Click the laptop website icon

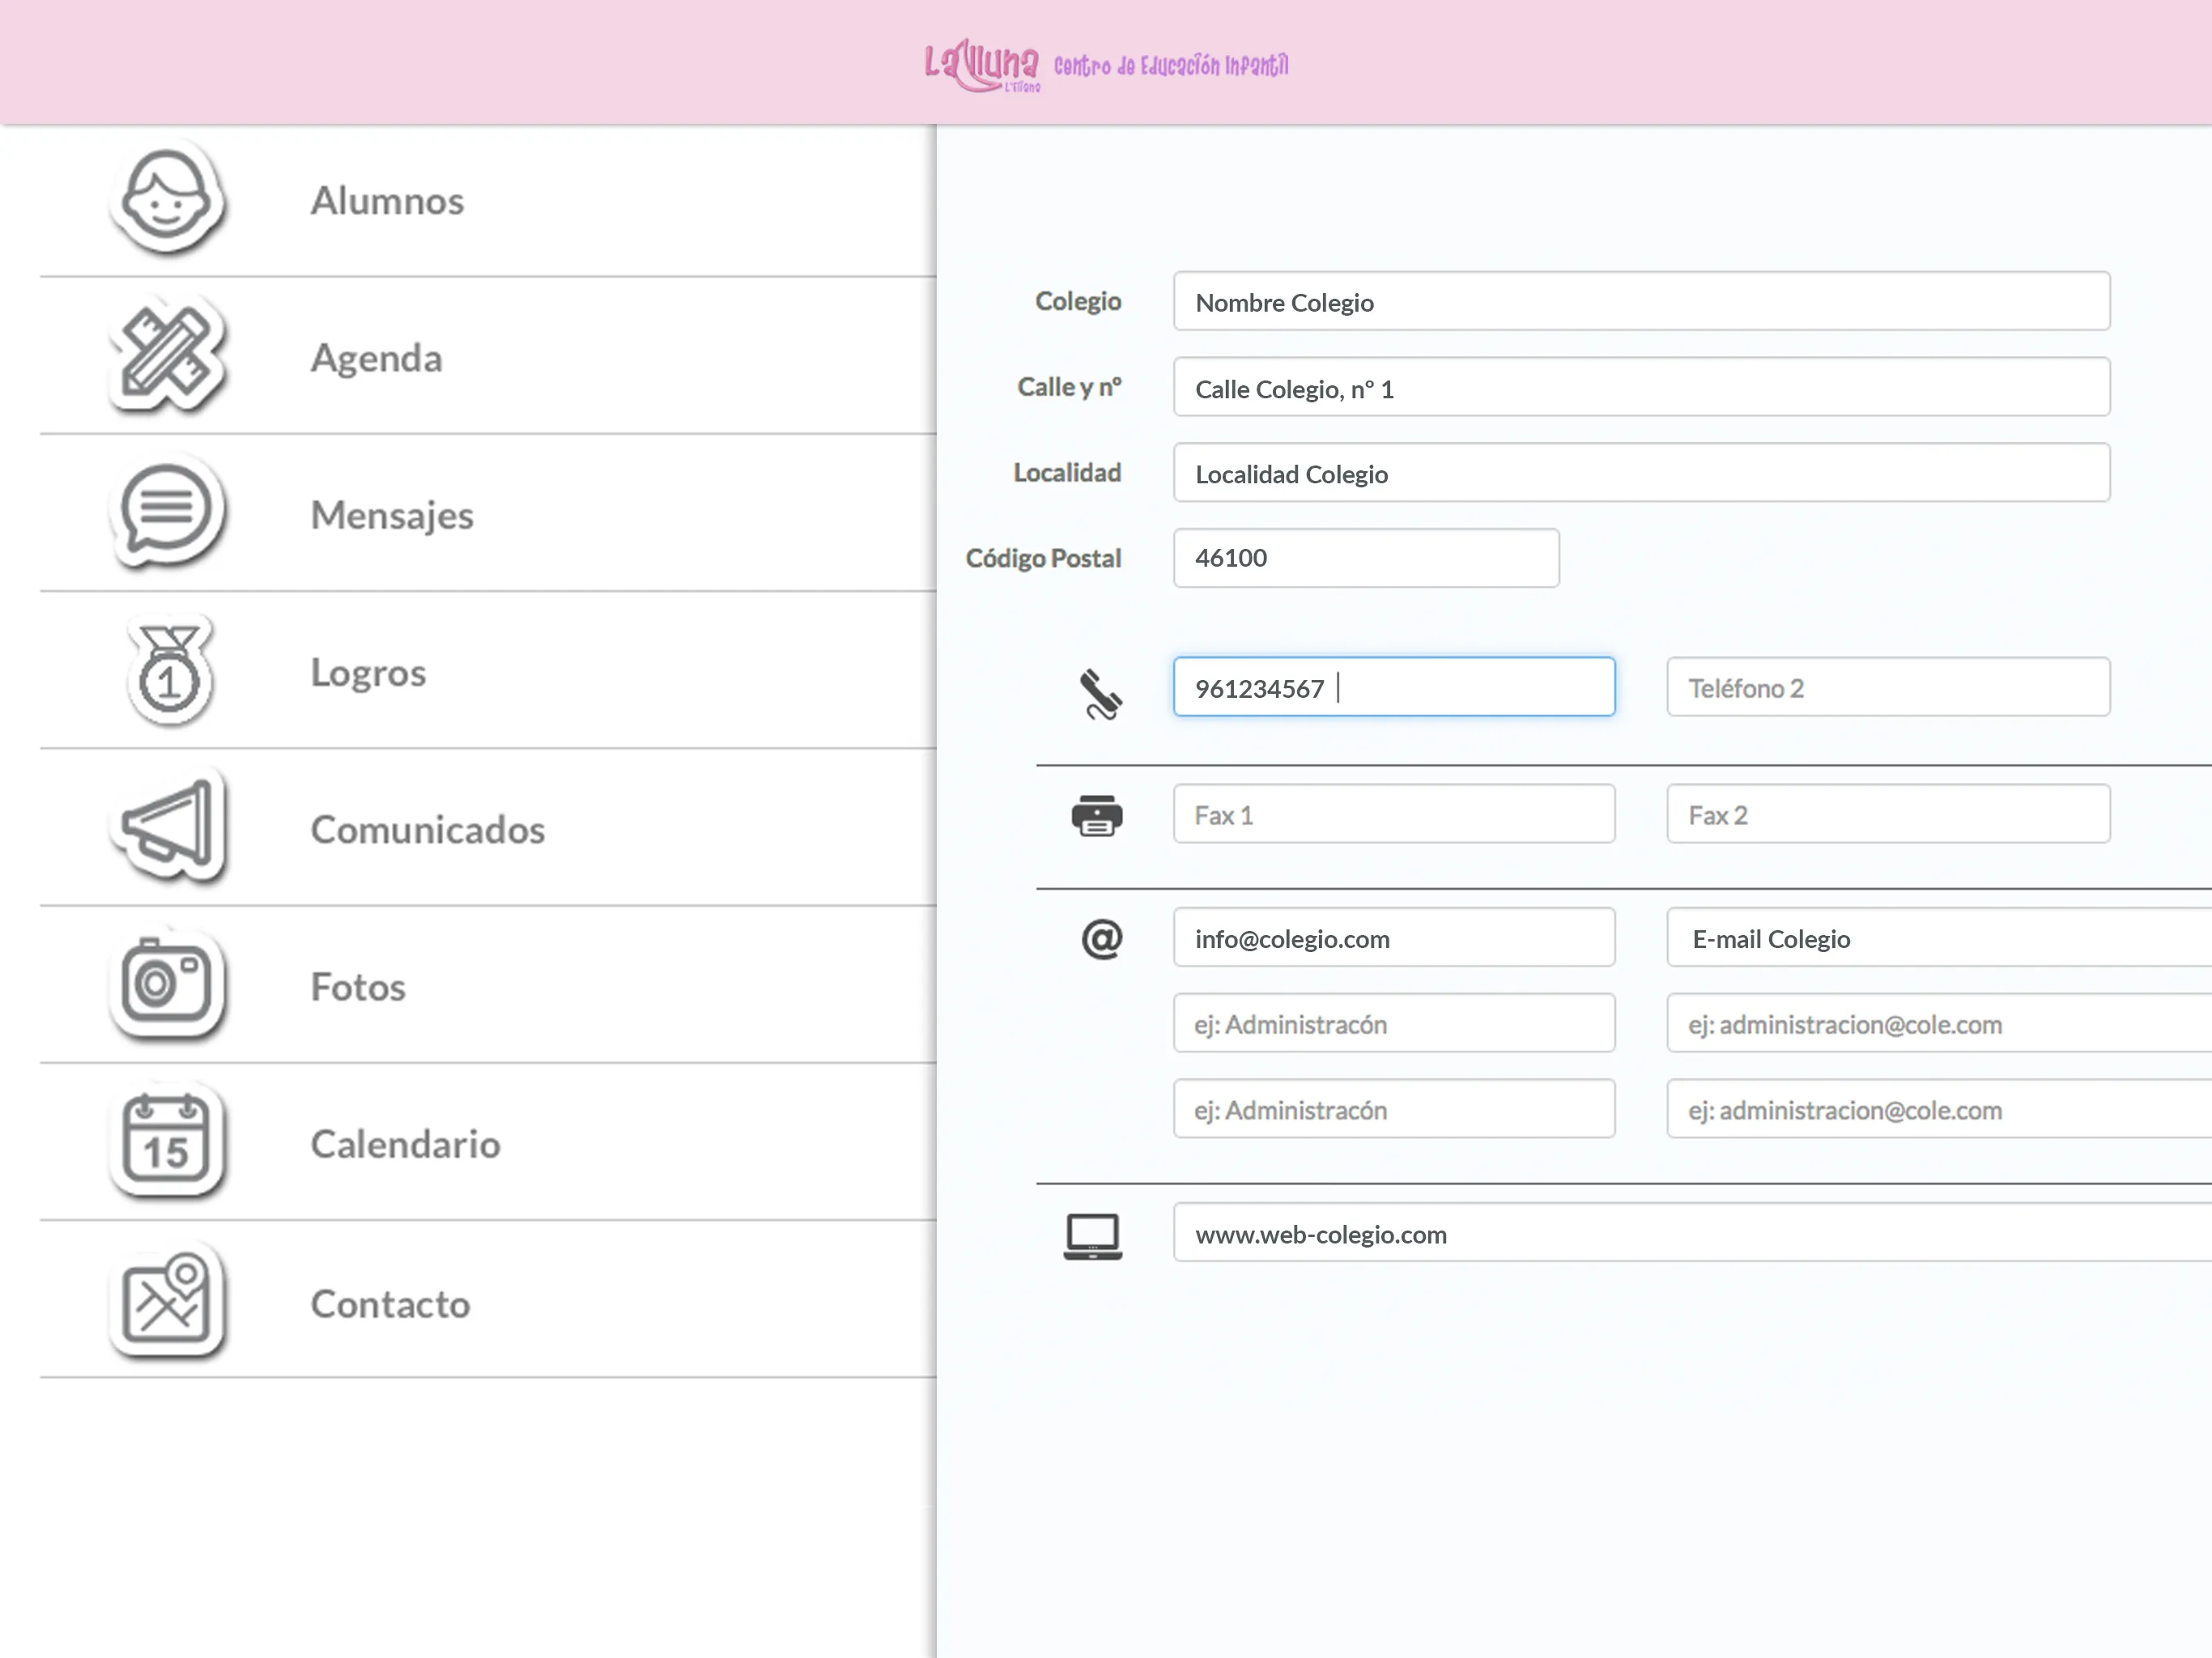point(1092,1236)
